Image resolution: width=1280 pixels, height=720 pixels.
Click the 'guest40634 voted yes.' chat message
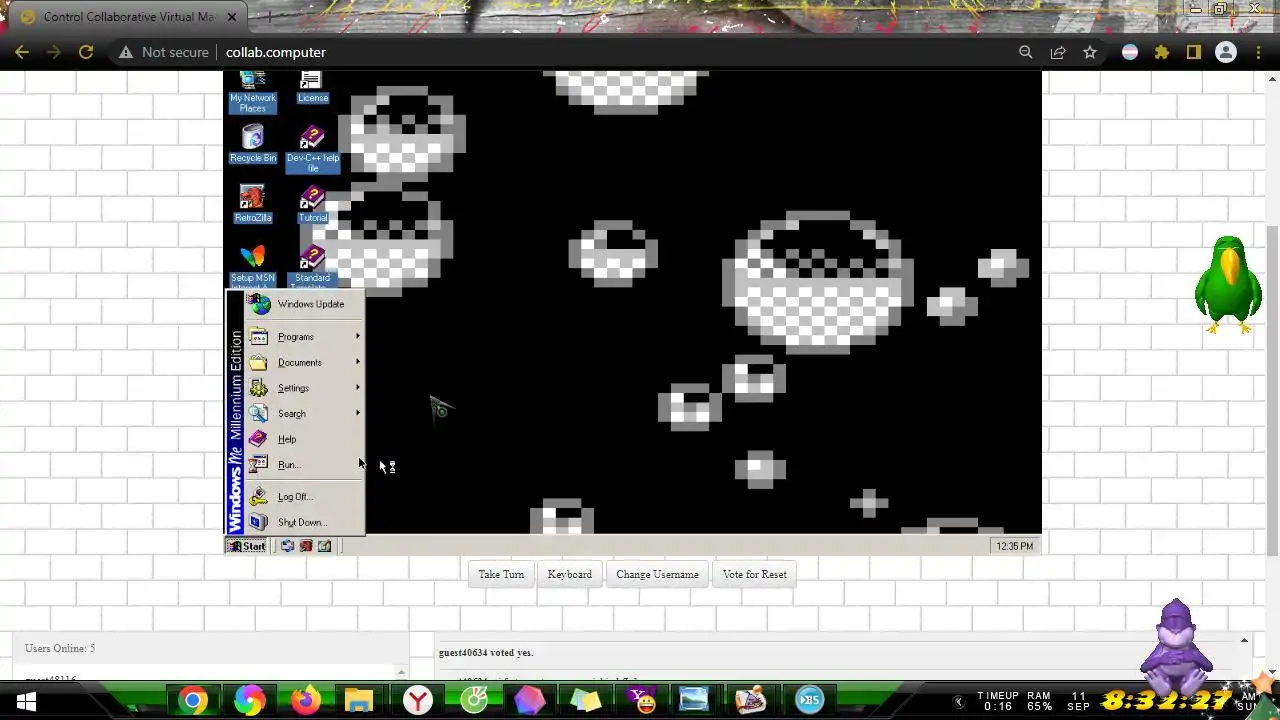click(x=486, y=653)
